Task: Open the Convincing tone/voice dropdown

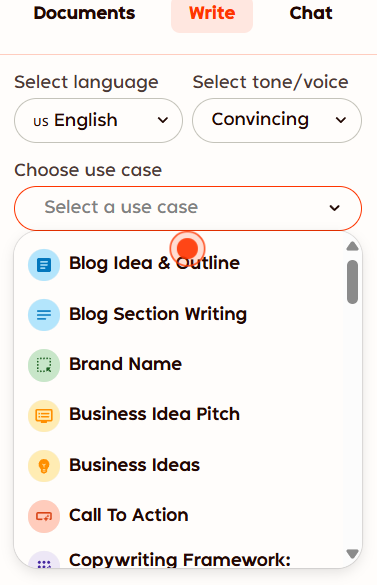Action: click(x=277, y=121)
